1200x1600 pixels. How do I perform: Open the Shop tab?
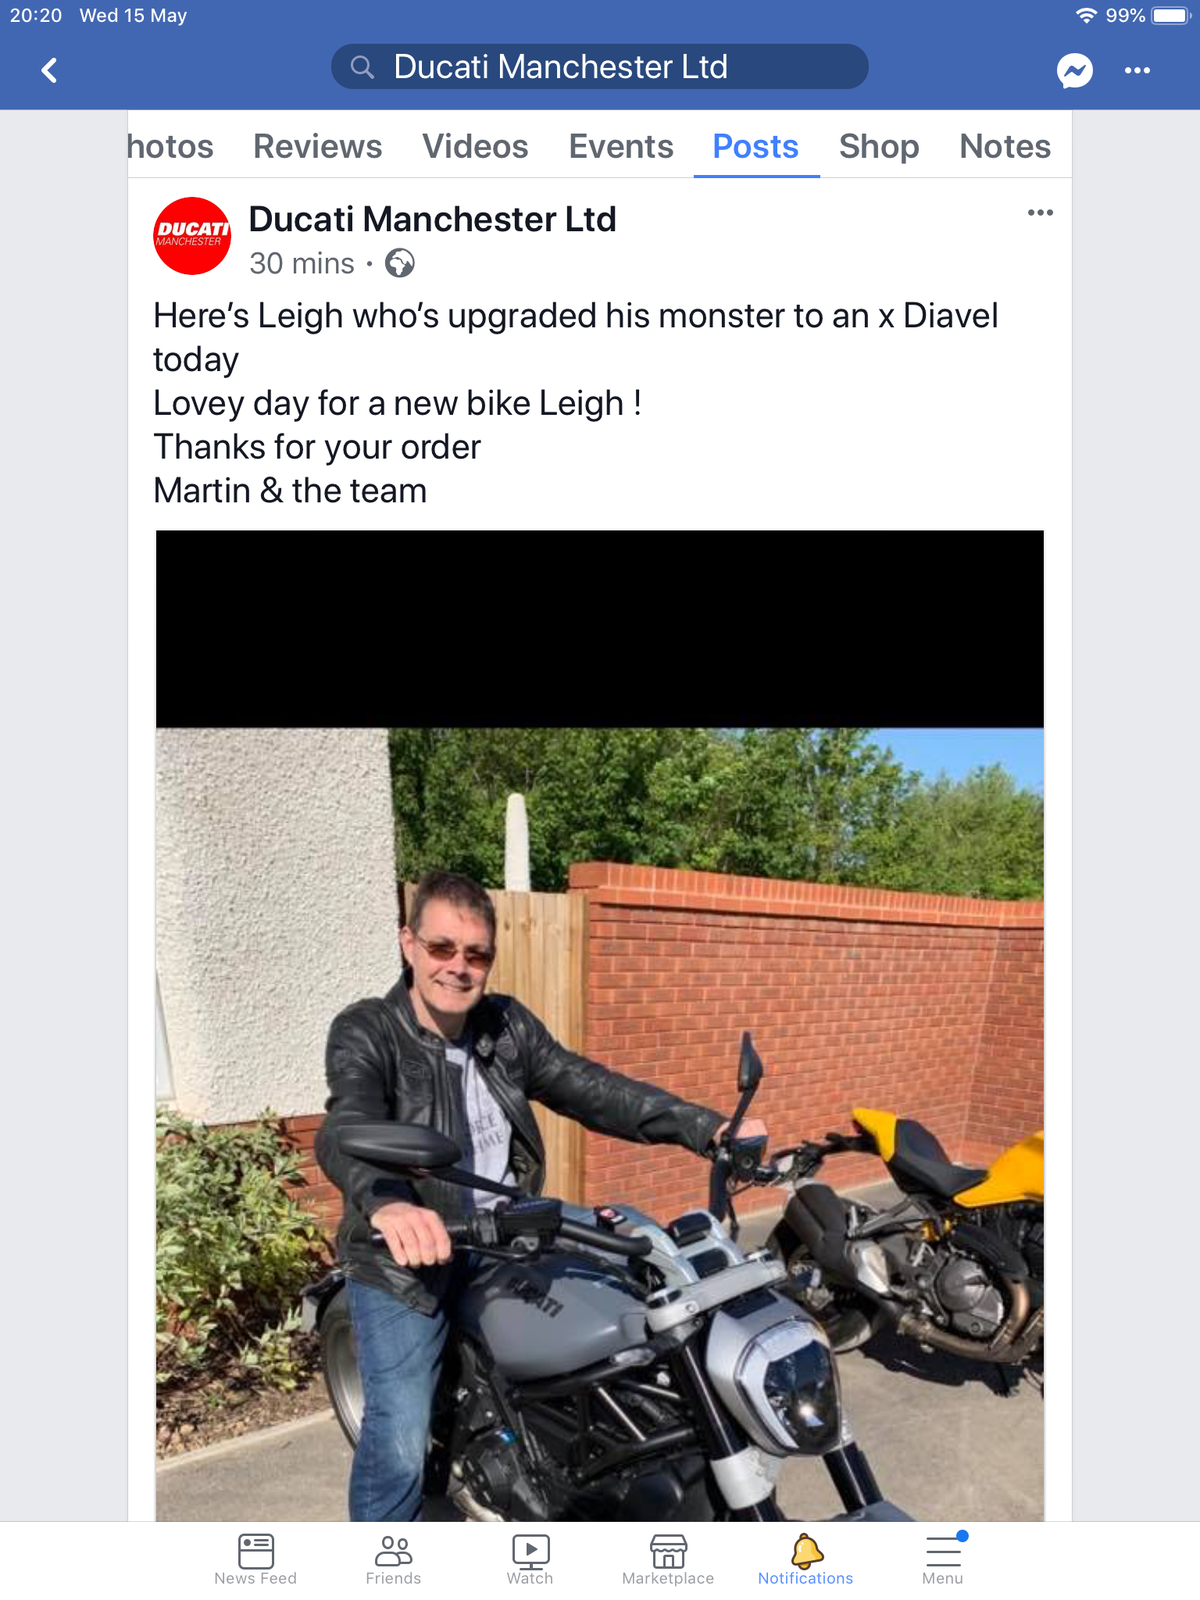(879, 146)
